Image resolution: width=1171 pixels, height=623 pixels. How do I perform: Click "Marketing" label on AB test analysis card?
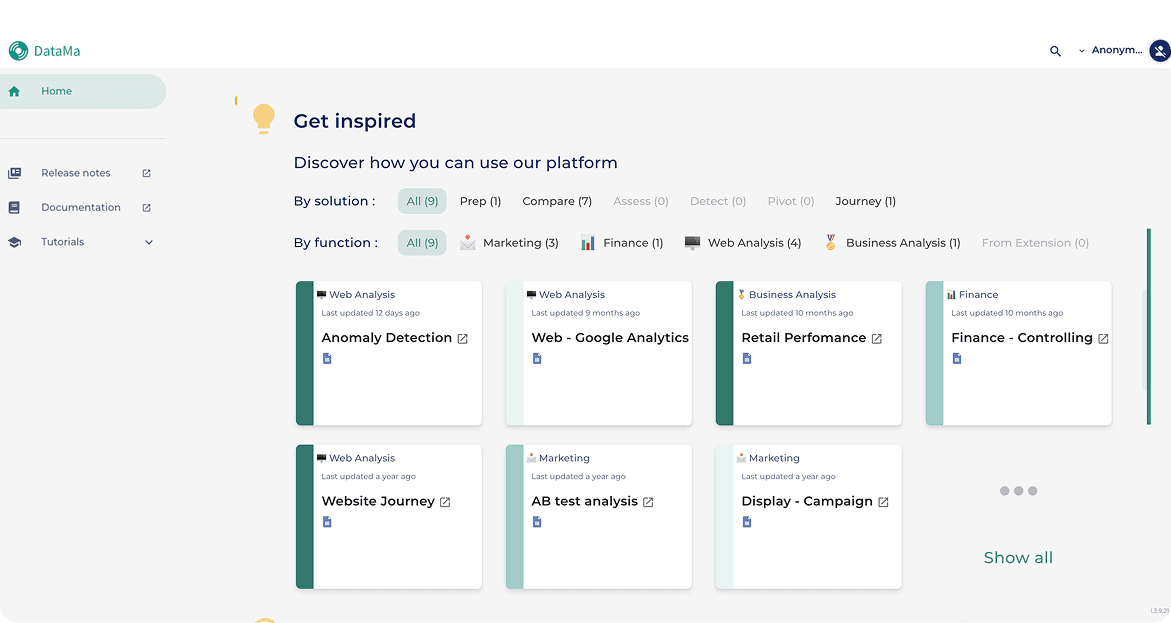click(x=564, y=458)
